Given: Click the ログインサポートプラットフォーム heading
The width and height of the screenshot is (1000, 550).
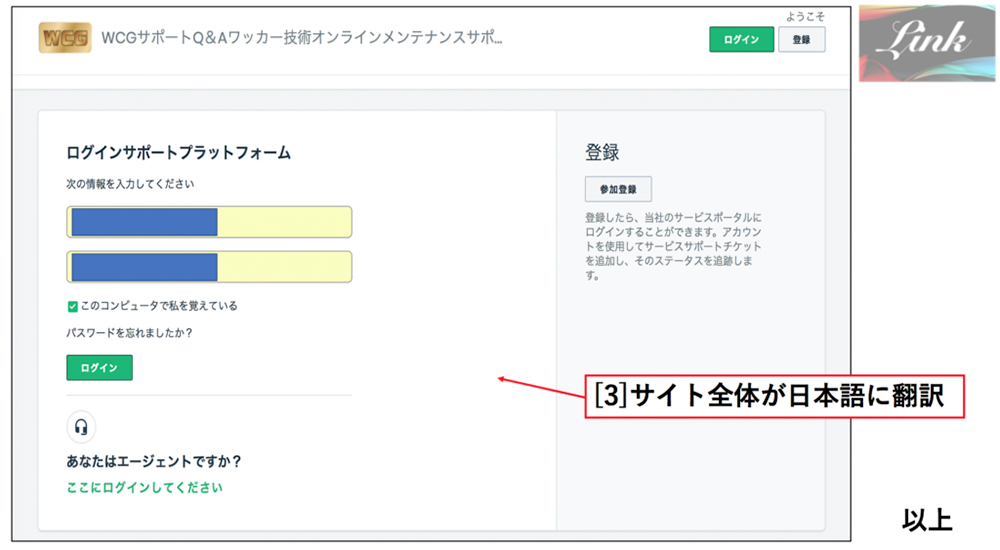Looking at the screenshot, I should 179,152.
